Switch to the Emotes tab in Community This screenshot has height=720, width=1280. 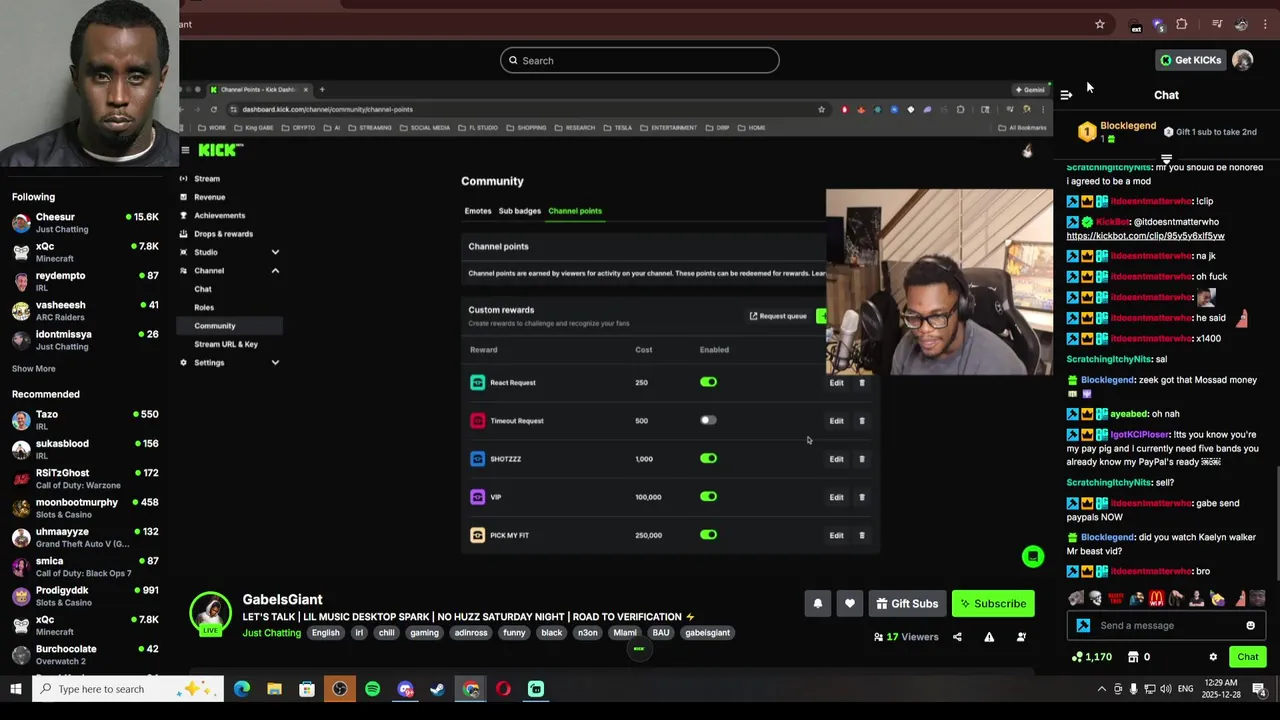click(478, 211)
